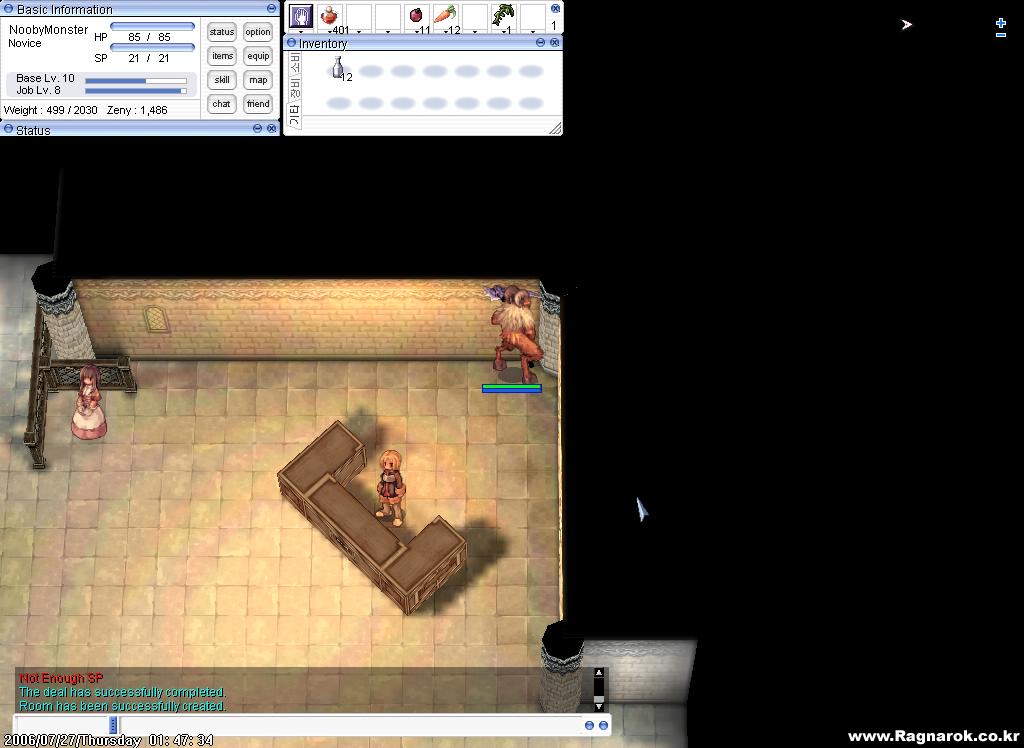This screenshot has width=1024, height=748.
Task: Click the chat button in Basic Information
Action: point(221,104)
